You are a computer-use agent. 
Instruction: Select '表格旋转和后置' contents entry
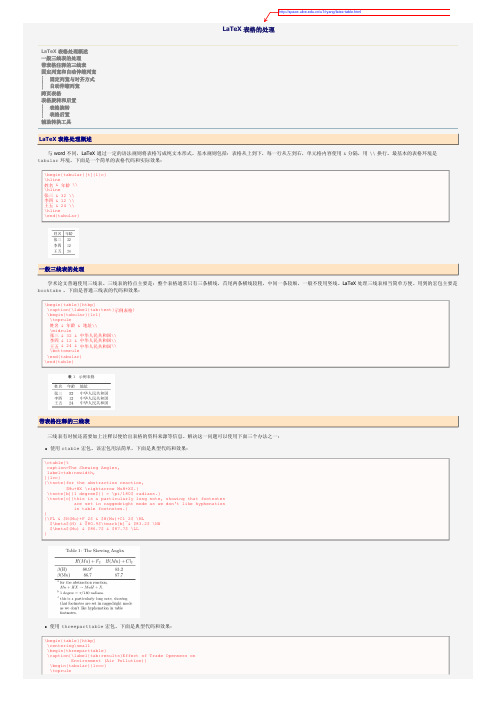pos(59,100)
